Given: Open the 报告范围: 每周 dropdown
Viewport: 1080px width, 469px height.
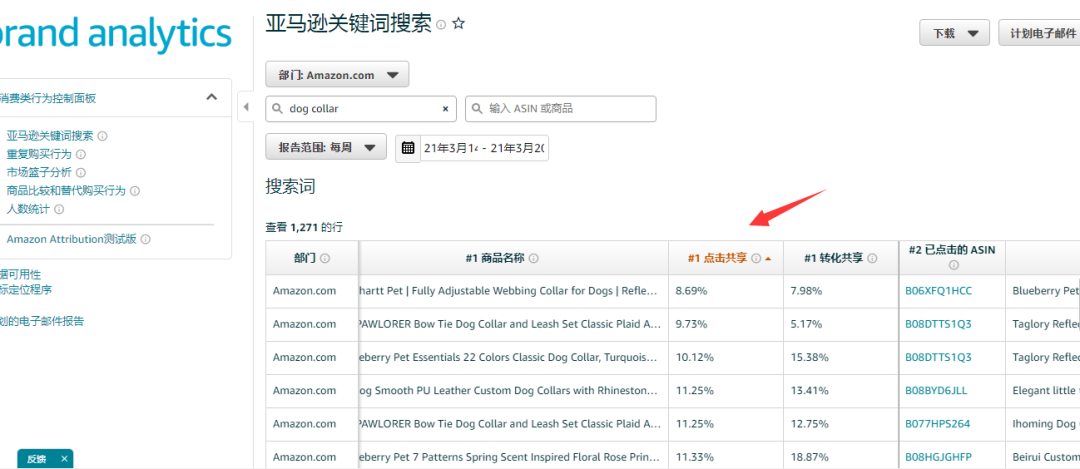Looking at the screenshot, I should (326, 147).
